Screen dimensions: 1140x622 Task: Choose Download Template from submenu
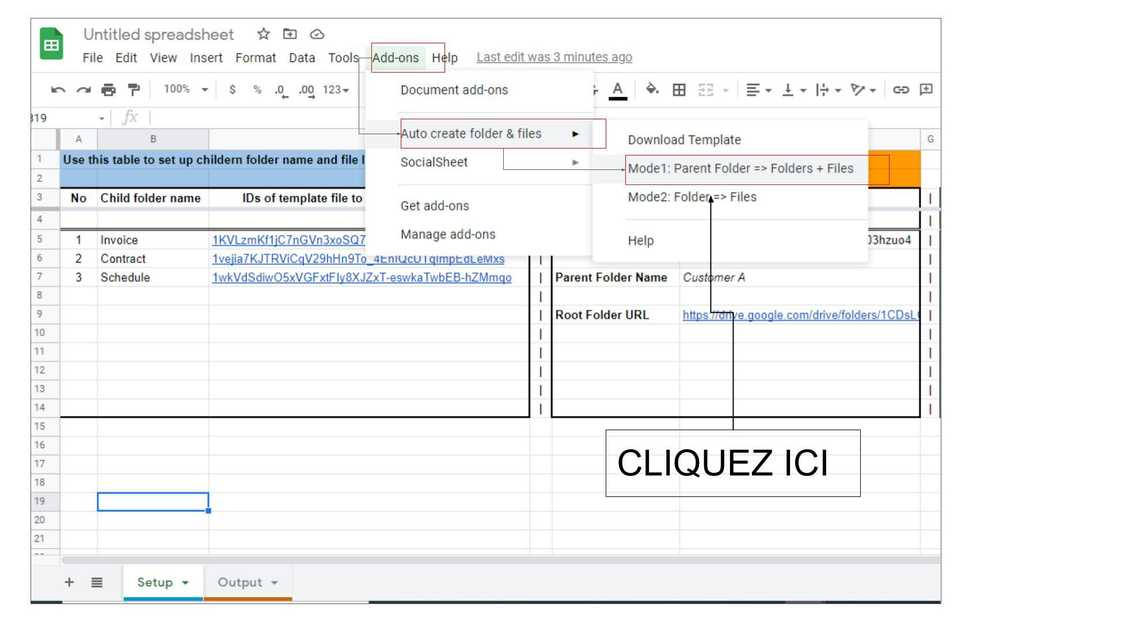684,140
